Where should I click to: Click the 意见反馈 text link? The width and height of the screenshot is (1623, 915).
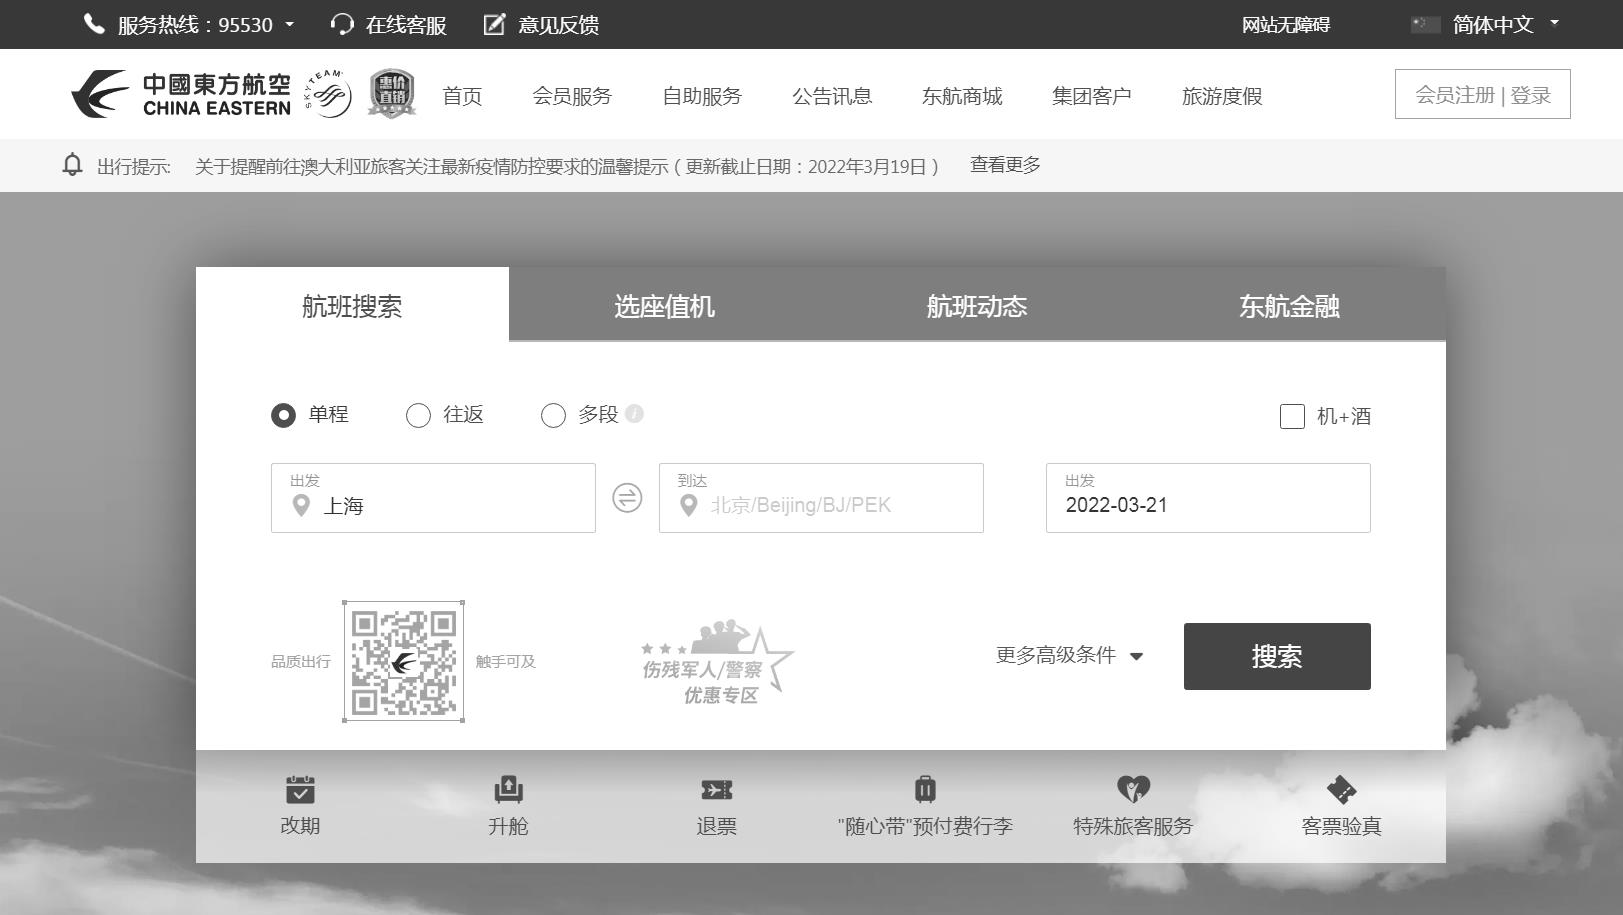point(558,25)
